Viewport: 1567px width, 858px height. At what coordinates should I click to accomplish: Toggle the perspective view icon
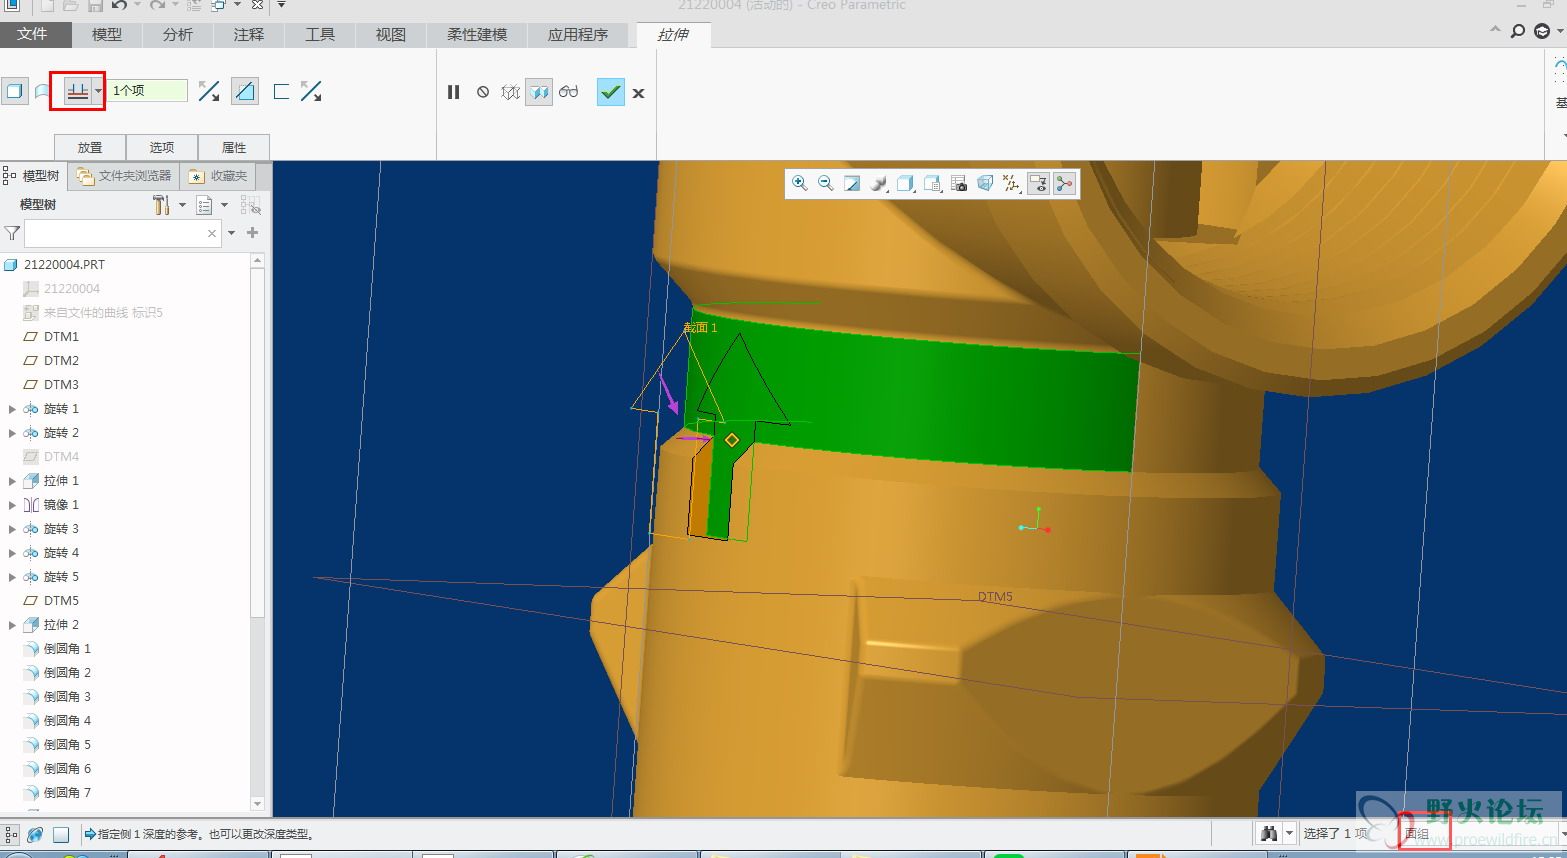coord(985,183)
